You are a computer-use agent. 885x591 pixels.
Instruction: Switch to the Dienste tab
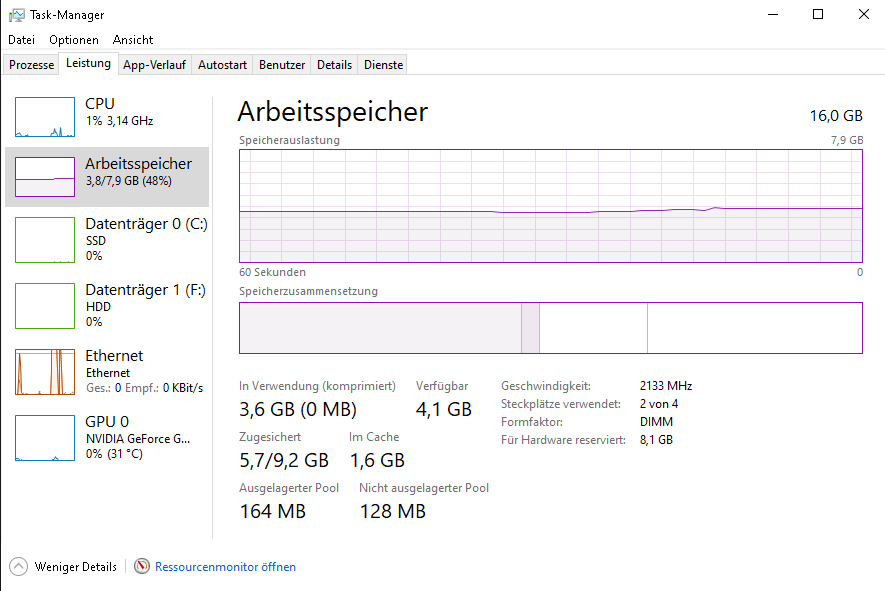pyautogui.click(x=383, y=65)
